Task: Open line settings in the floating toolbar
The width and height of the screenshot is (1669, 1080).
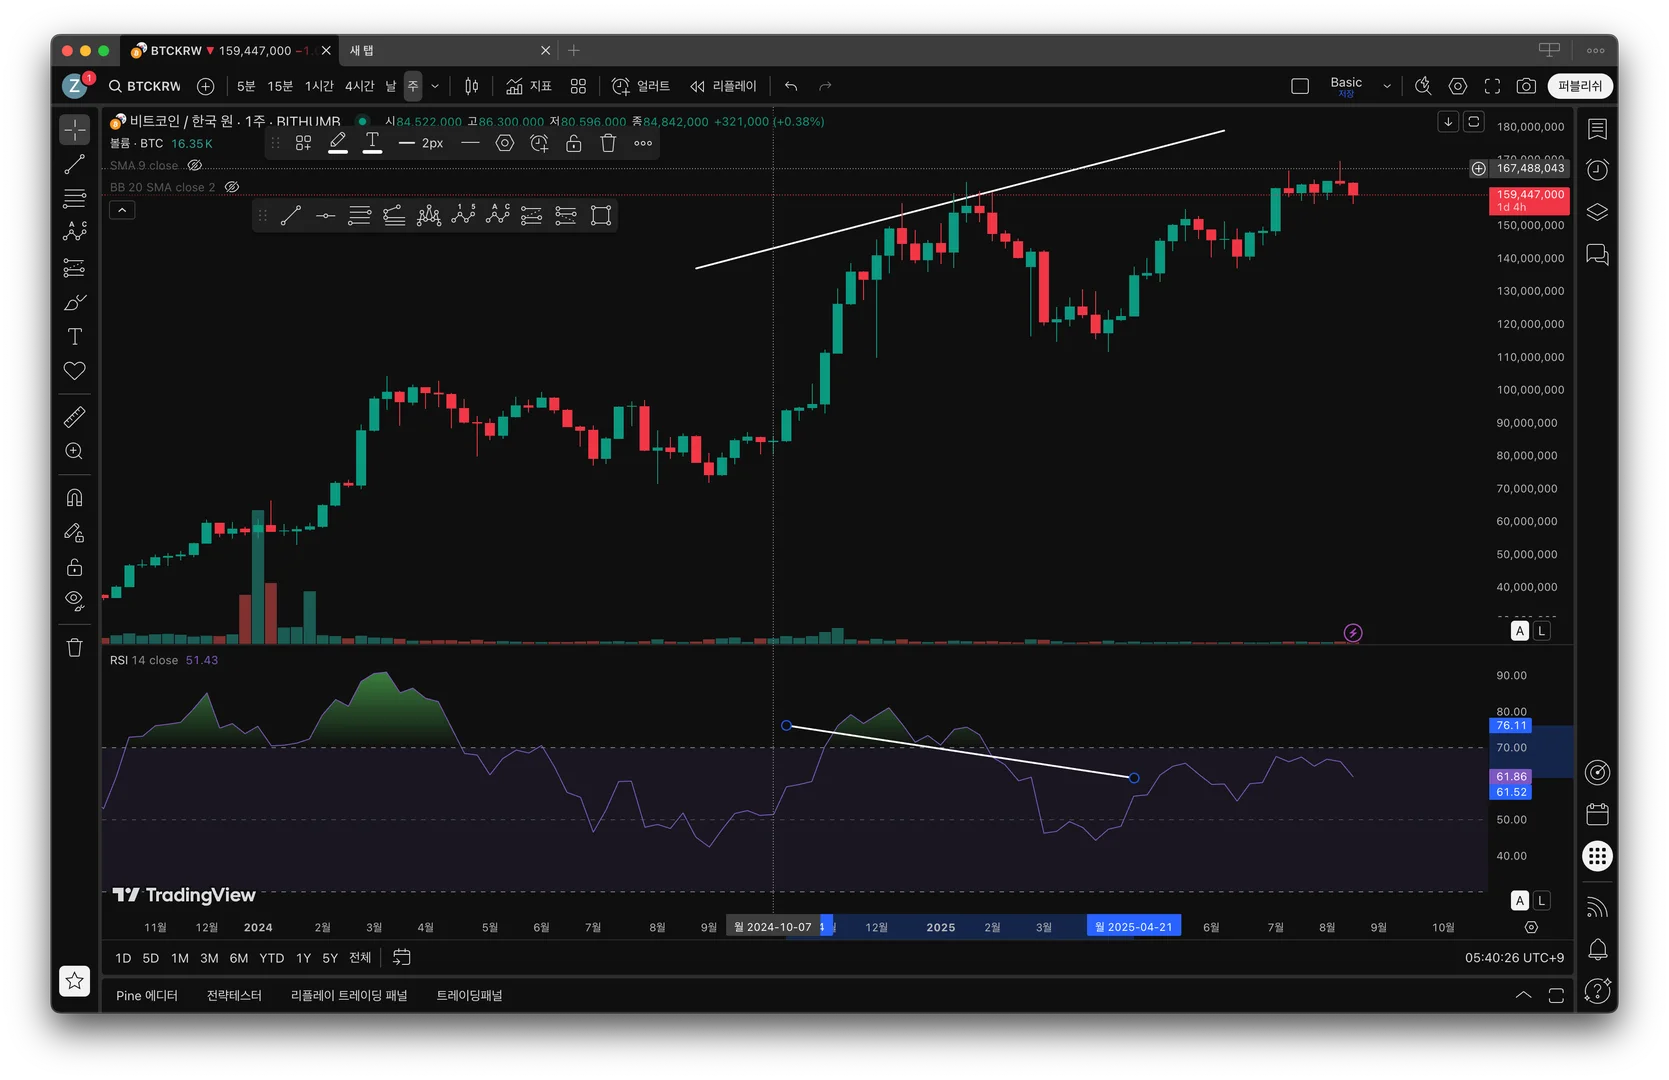Action: [505, 143]
